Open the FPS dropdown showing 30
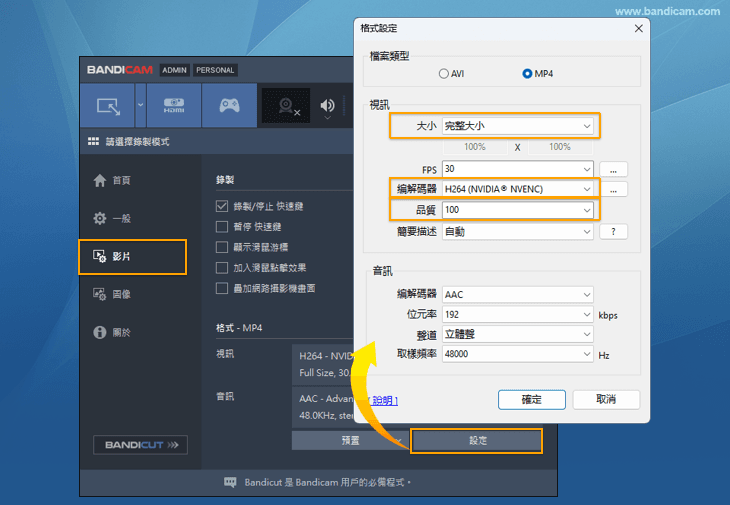Viewport: 730px width, 505px height. tap(518, 169)
